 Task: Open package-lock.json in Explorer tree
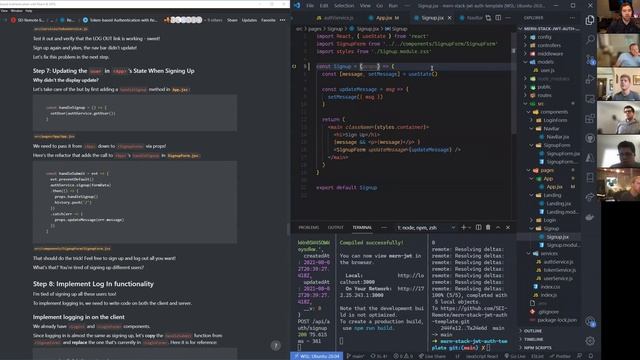point(557,320)
